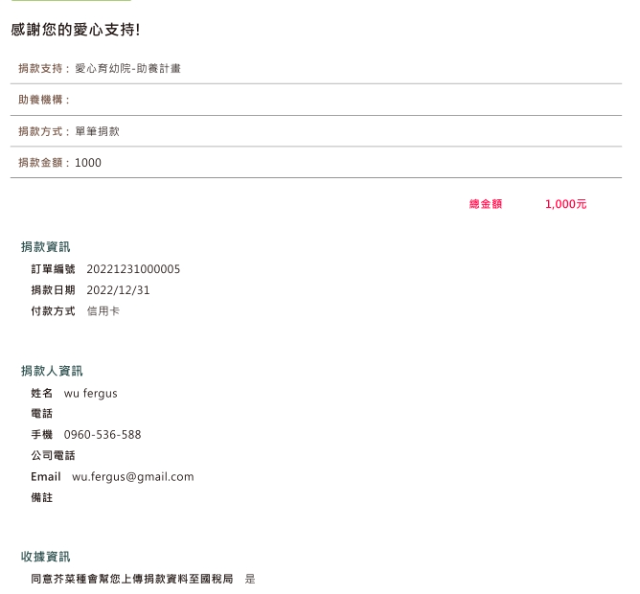Click the donation date 2022/12/31
The image size is (640, 594).
(x=118, y=290)
